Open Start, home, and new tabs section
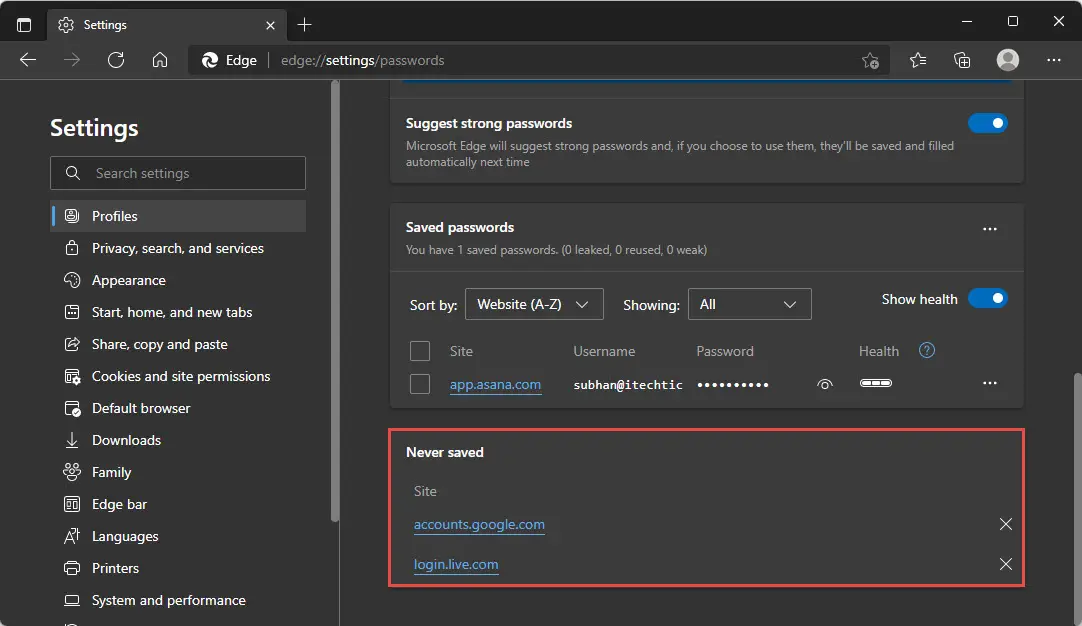Viewport: 1082px width, 626px height. click(x=178, y=312)
